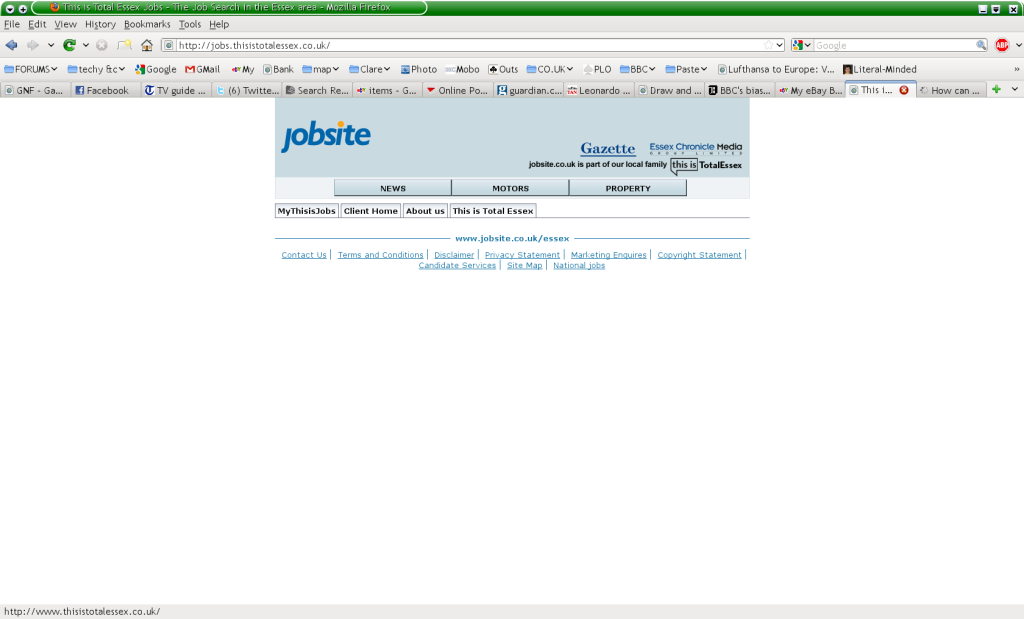Open MyThisisJobs link
This screenshot has height=619, width=1024.
coord(306,211)
